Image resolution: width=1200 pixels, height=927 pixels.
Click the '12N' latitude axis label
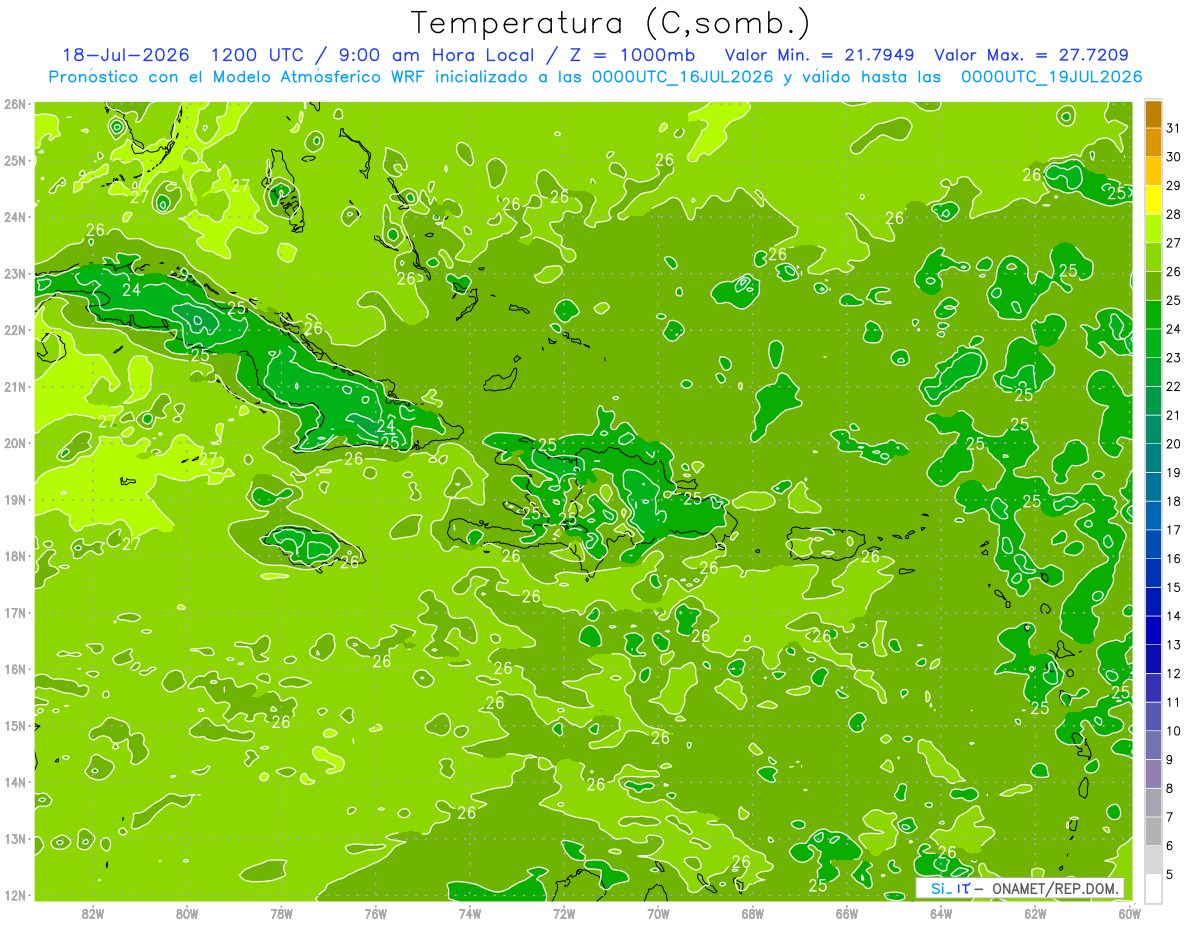15,895
